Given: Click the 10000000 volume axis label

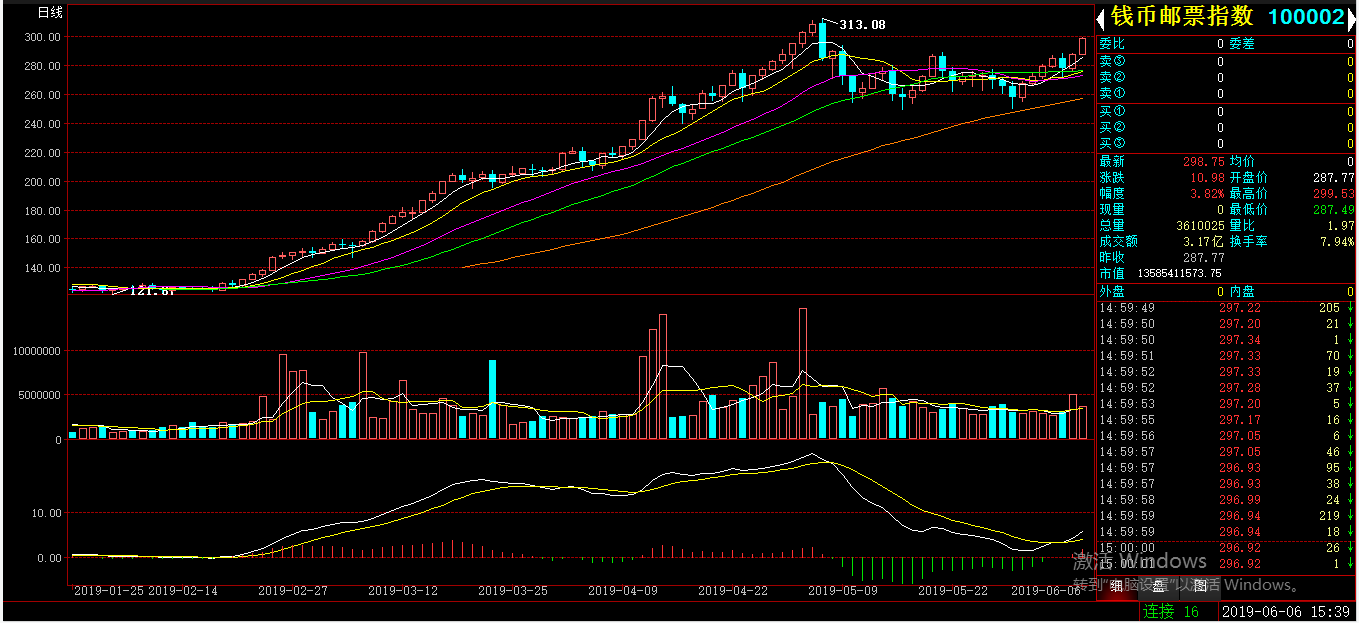Looking at the screenshot, I should pyautogui.click(x=36, y=352).
